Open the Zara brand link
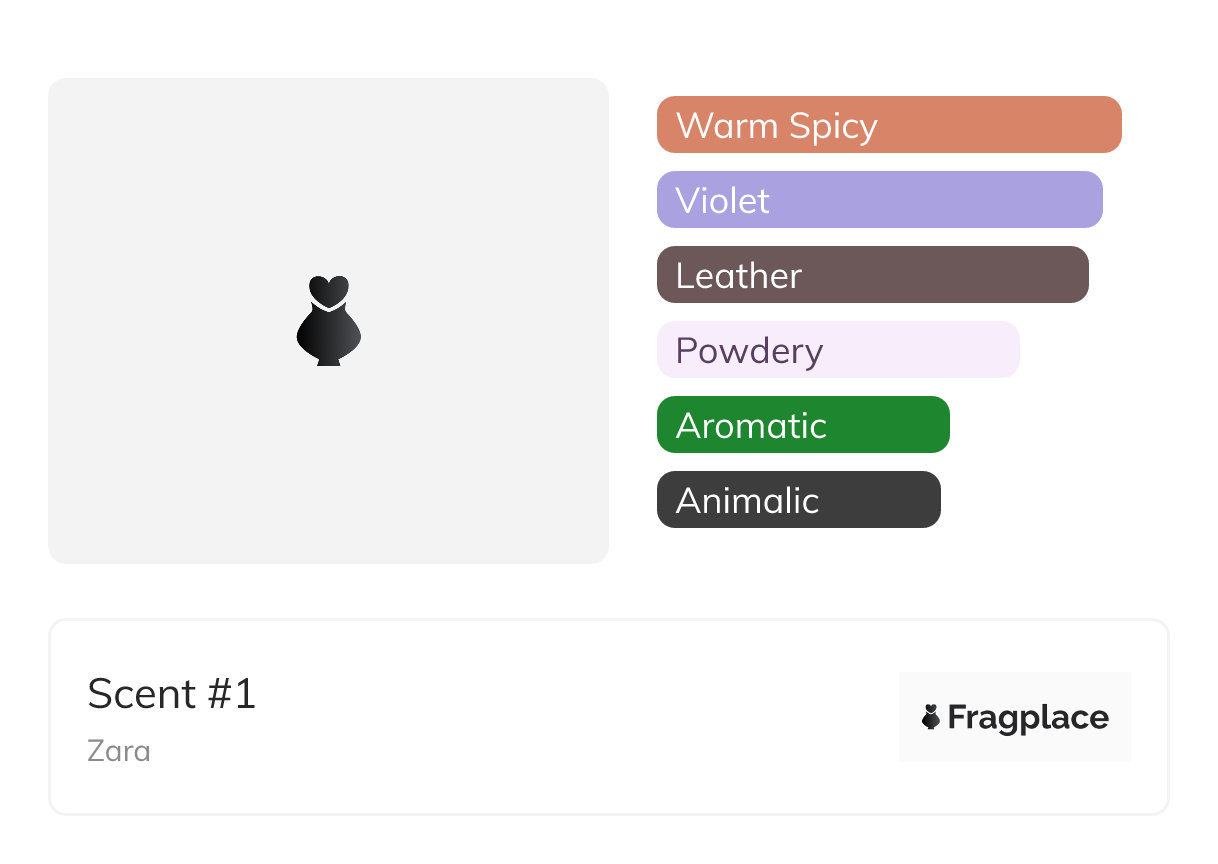Viewport: 1218px width, 864px height. (119, 750)
